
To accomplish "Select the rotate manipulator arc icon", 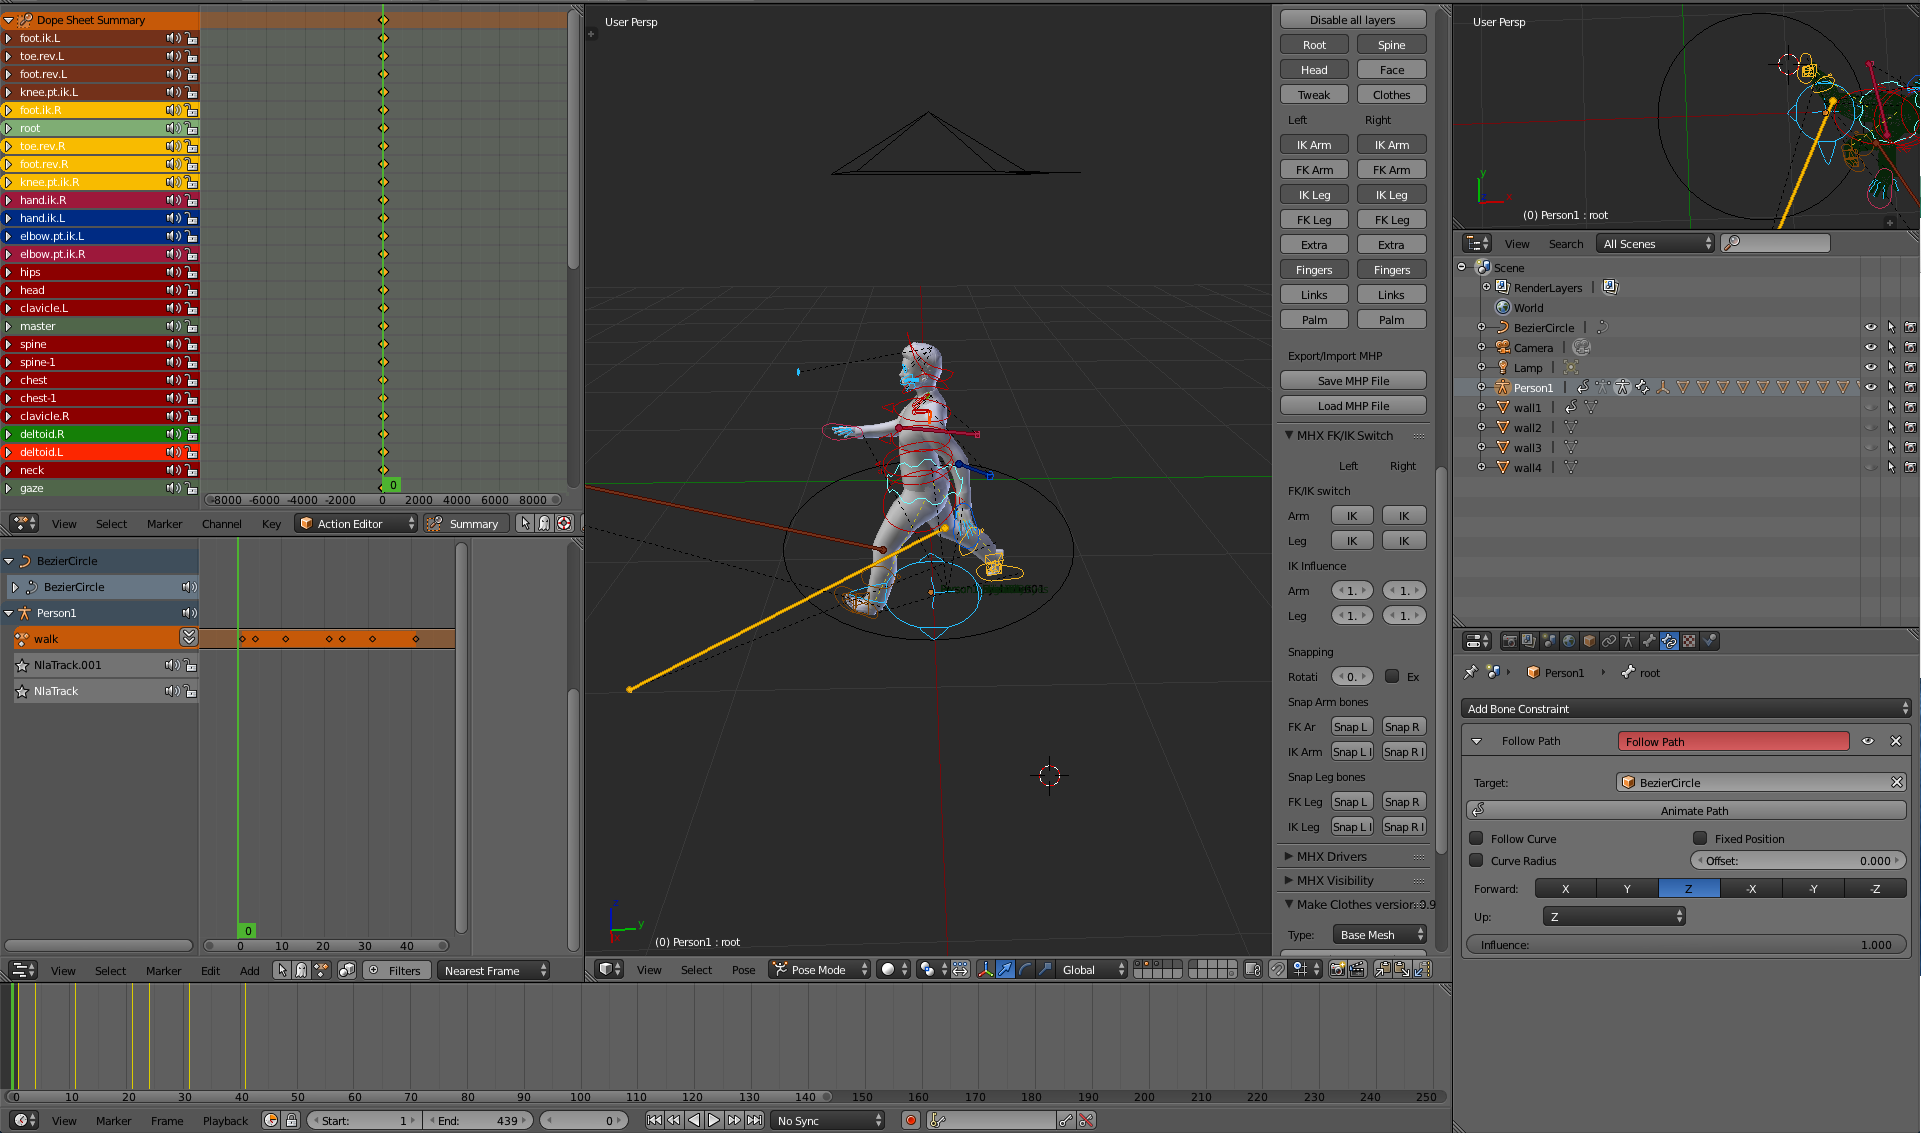I will tap(1025, 969).
